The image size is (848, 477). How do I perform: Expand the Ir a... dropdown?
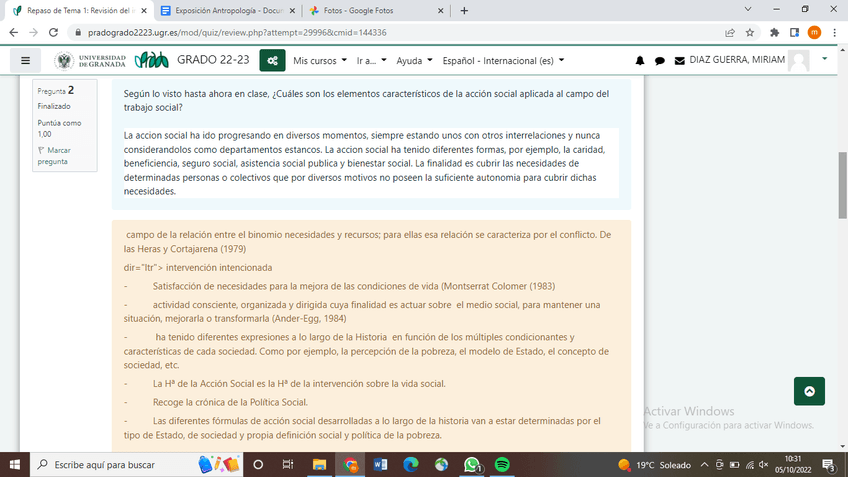[x=372, y=61]
